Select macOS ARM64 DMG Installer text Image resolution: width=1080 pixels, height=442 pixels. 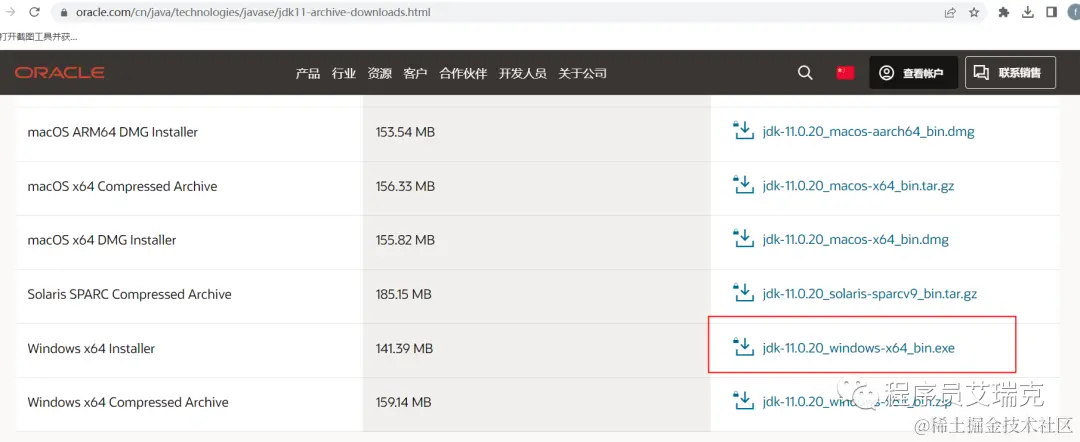click(112, 131)
